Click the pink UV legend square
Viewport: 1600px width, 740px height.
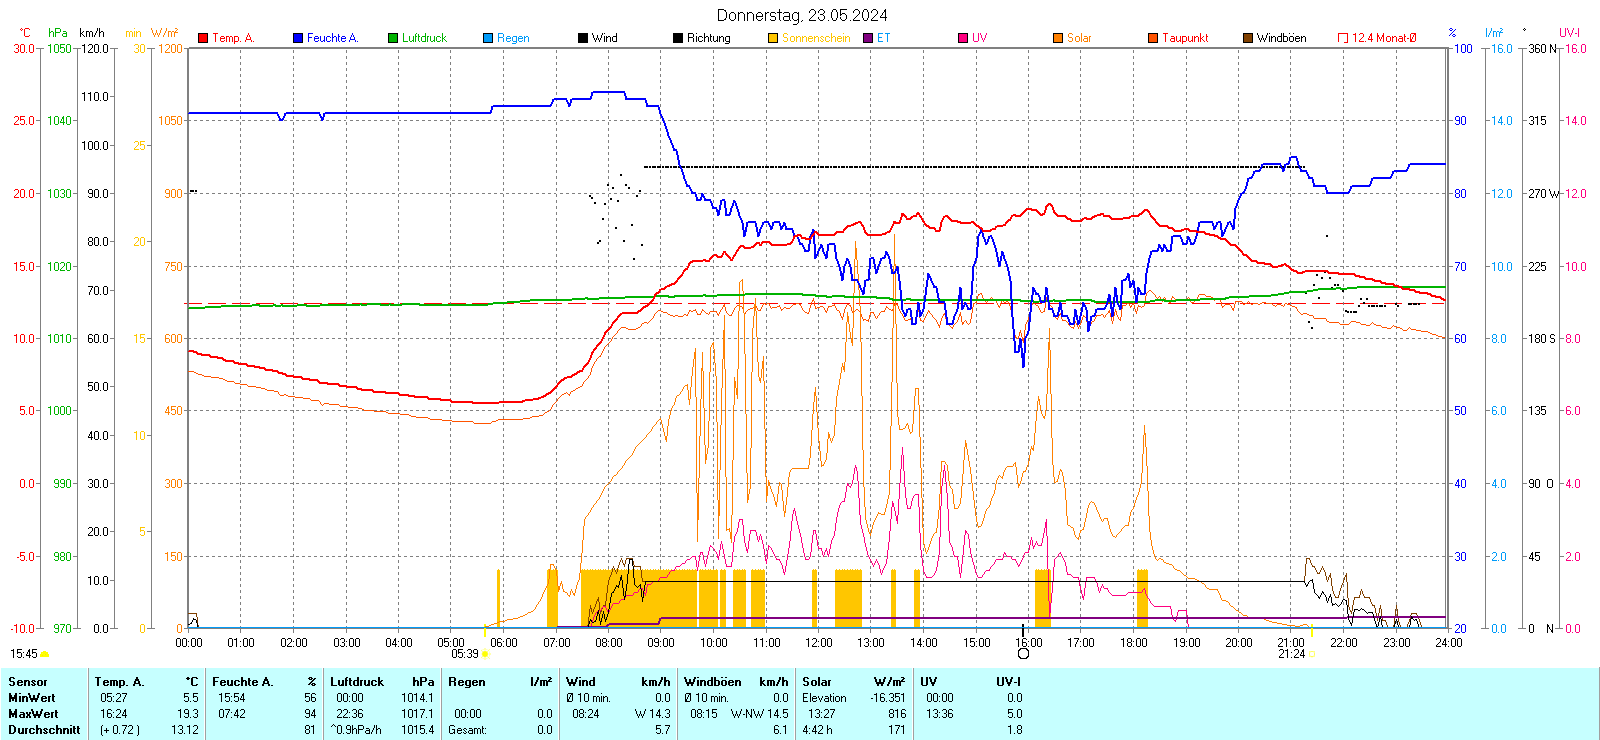(x=963, y=38)
